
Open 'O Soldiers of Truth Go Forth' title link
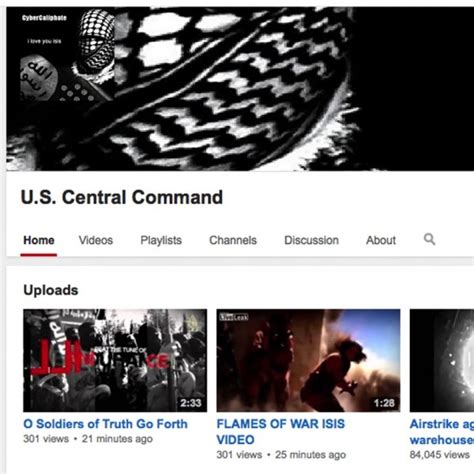coord(105,424)
